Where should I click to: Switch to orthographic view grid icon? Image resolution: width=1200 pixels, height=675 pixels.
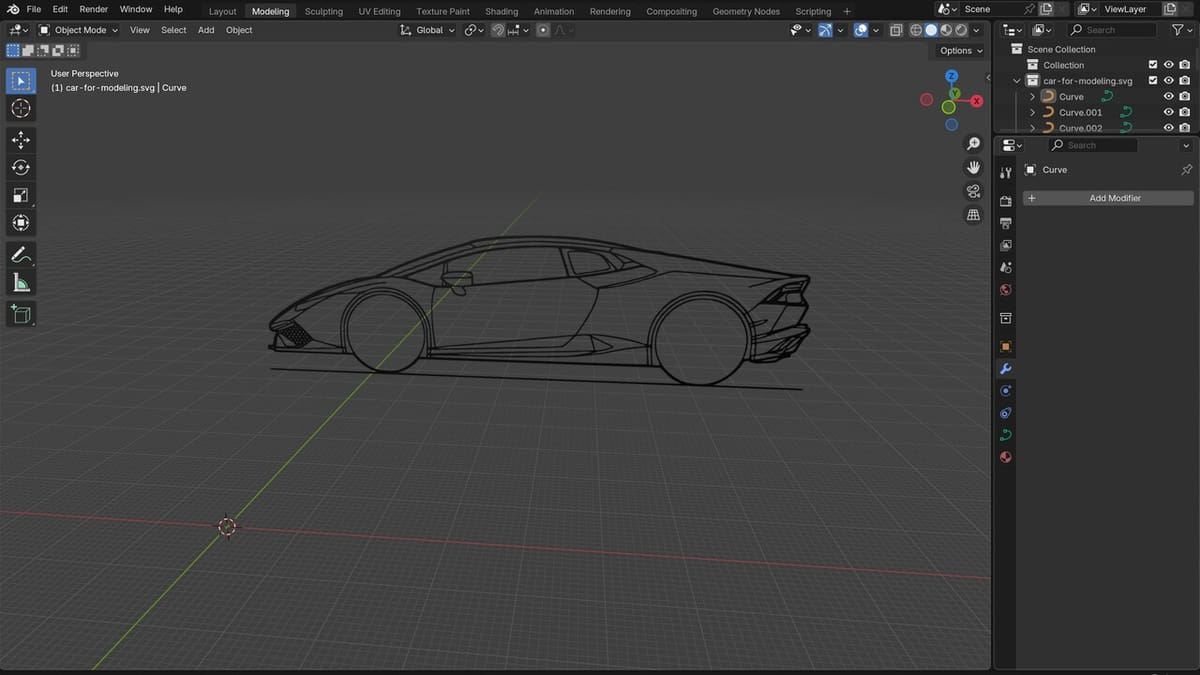pos(973,215)
